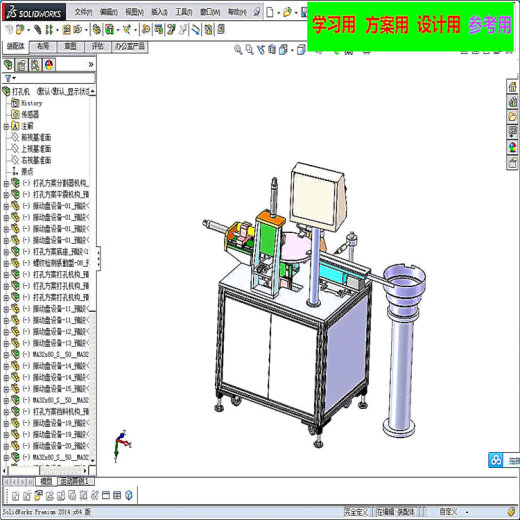
Task: Click the Linear Component Pattern icon
Action: coord(49,30)
